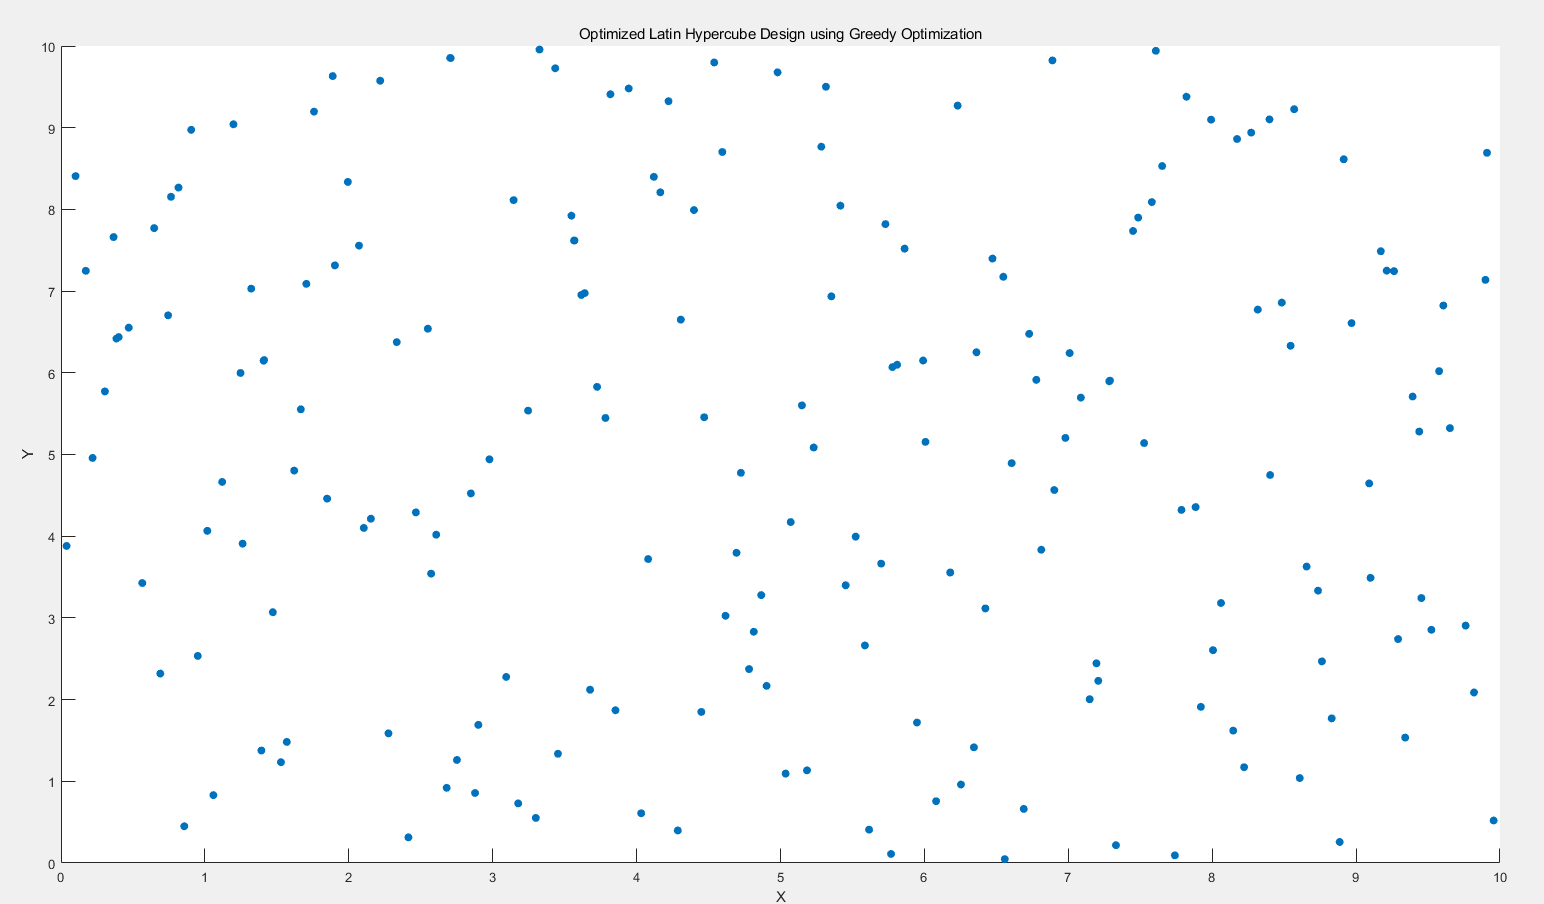Click the plot title "Optimized Latin Hypercube Design using Greedy Optimization"
This screenshot has height=904, width=1544.
[x=780, y=34]
